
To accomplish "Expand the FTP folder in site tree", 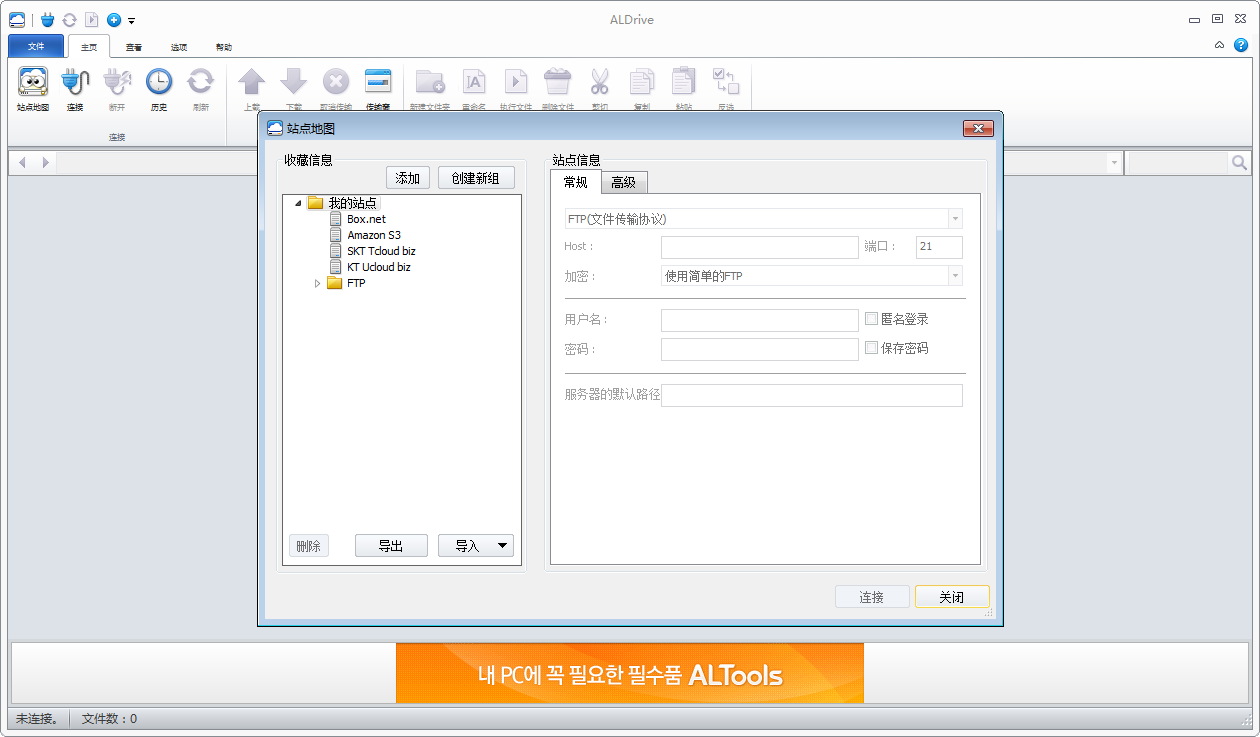I will click(318, 283).
